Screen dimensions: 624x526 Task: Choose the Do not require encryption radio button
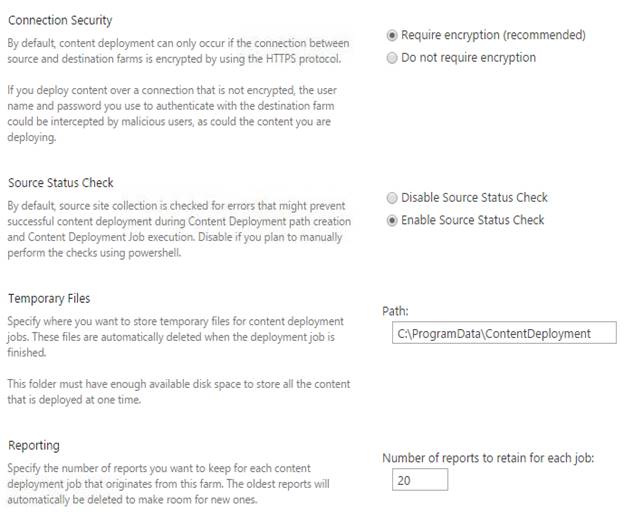coord(392,58)
